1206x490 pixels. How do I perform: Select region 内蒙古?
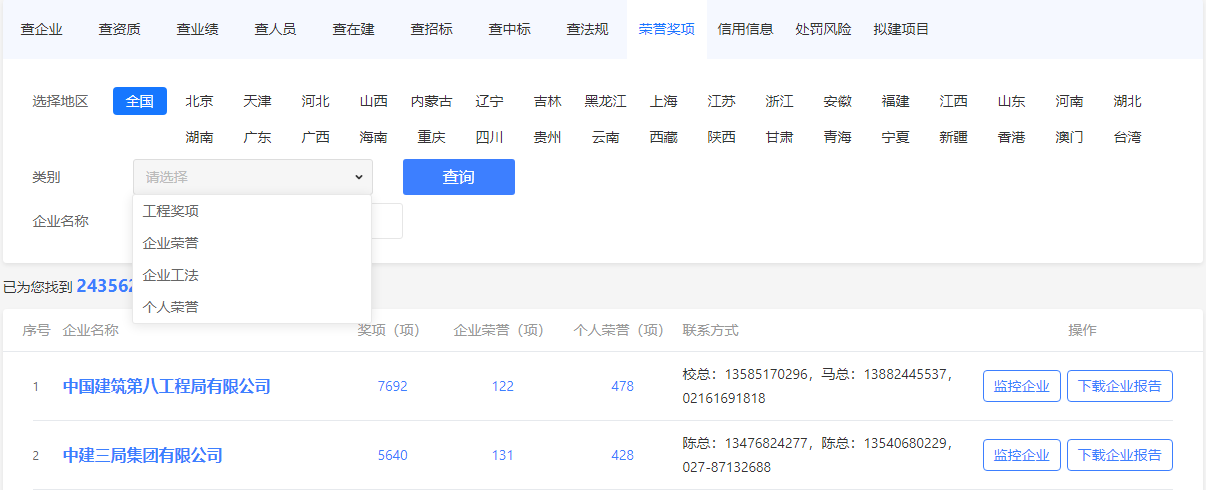(432, 101)
